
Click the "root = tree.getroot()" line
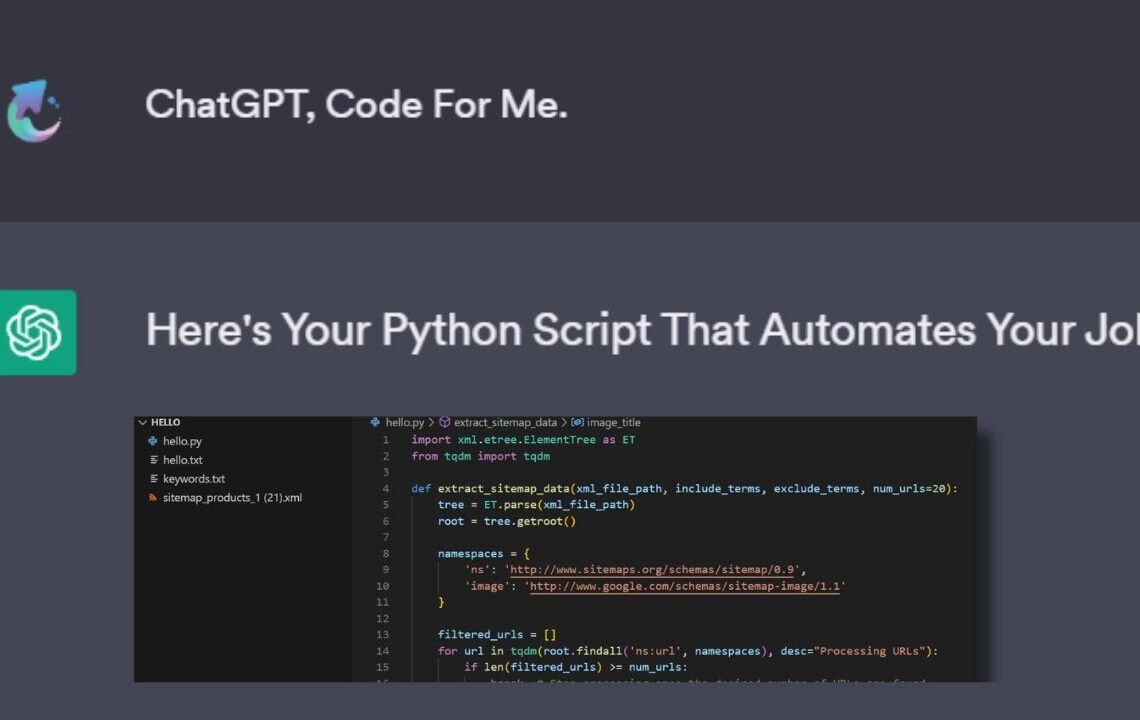click(x=507, y=521)
